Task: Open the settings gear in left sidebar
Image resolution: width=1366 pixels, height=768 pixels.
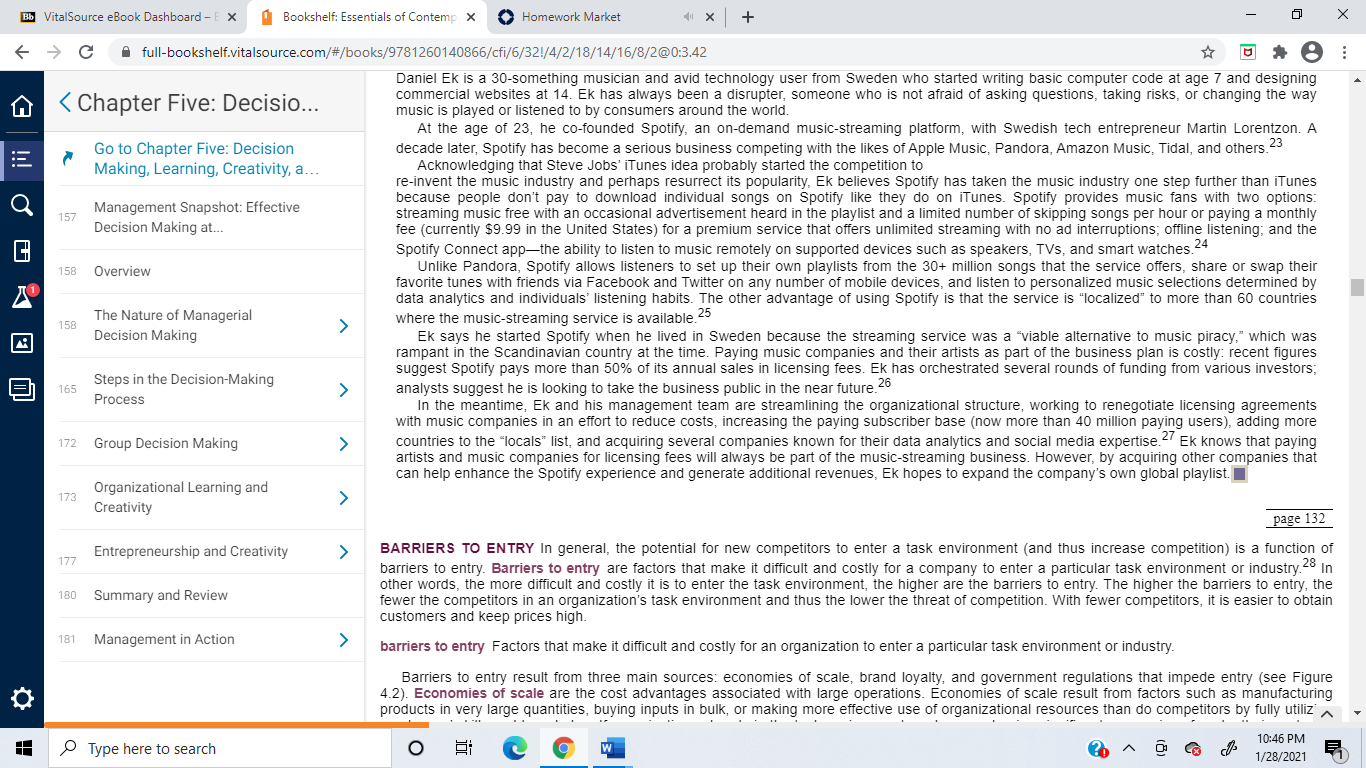Action: coord(22,697)
